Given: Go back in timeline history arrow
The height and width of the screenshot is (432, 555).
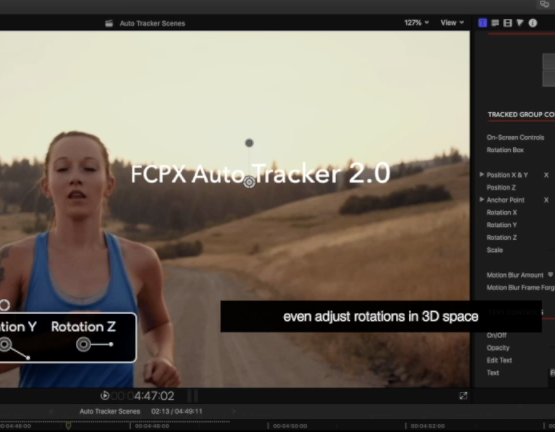Looking at the screenshot, I should click(x=51, y=411).
